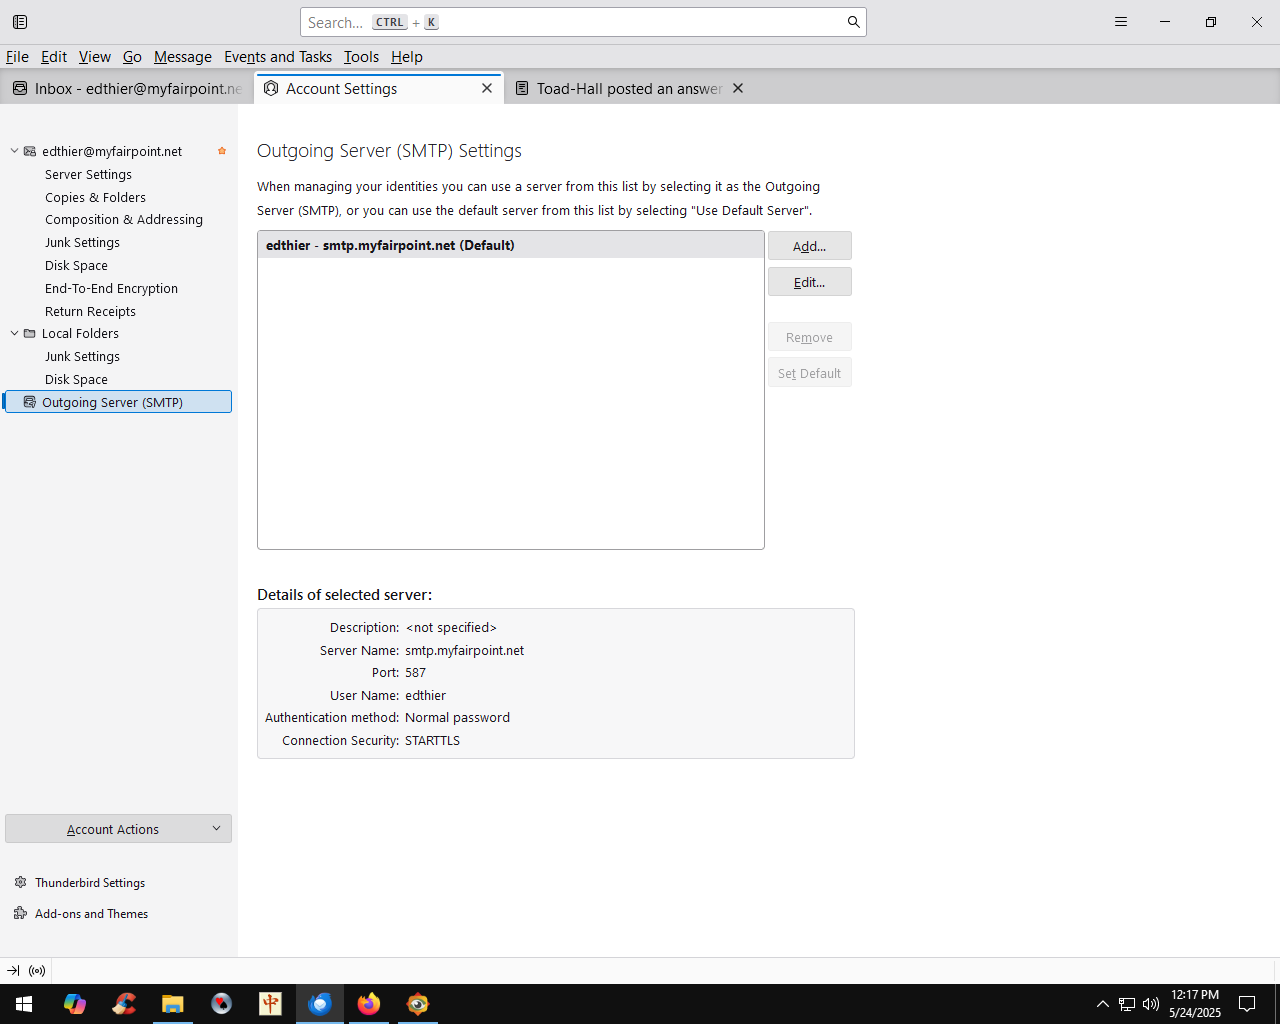Image resolution: width=1280 pixels, height=1024 pixels.
Task: Select Junk Settings under Local Folders
Action: [x=82, y=357]
